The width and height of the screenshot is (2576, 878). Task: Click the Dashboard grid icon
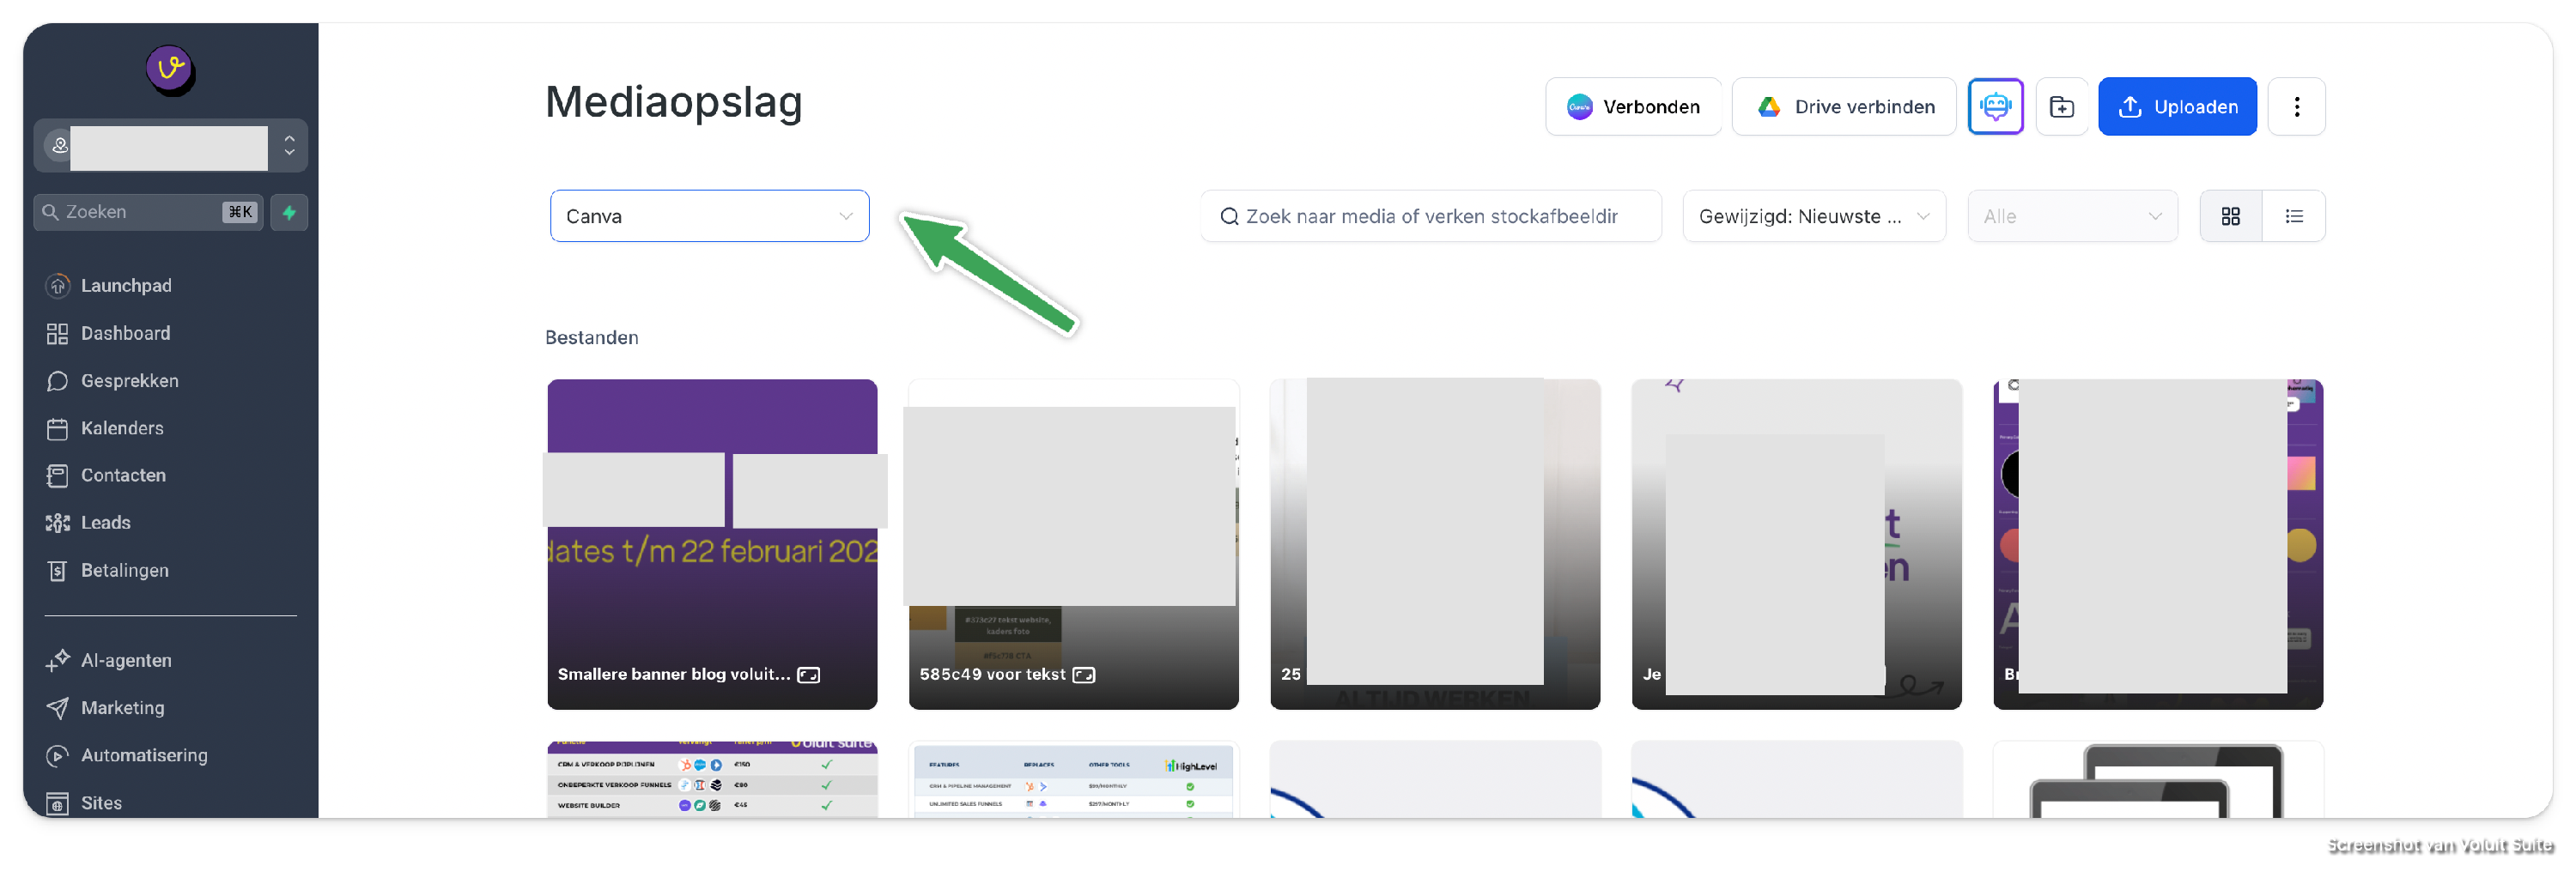click(x=58, y=333)
